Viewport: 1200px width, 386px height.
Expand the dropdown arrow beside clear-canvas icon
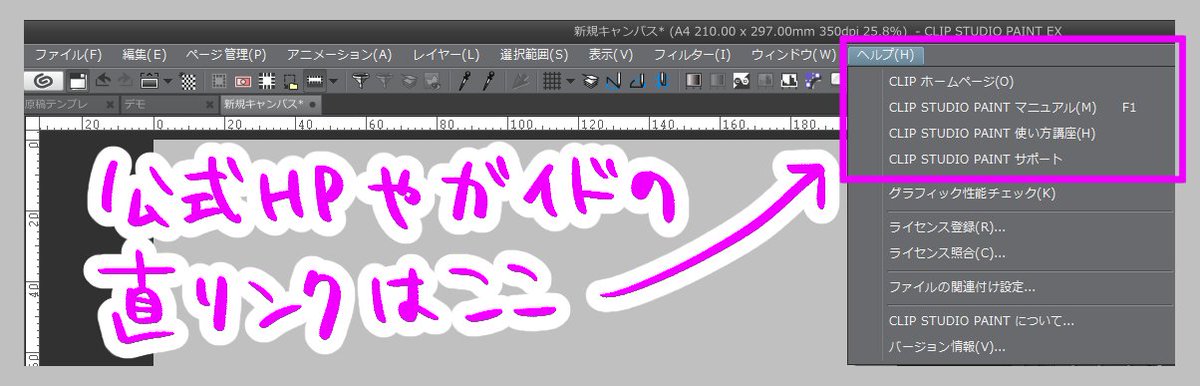click(x=168, y=82)
